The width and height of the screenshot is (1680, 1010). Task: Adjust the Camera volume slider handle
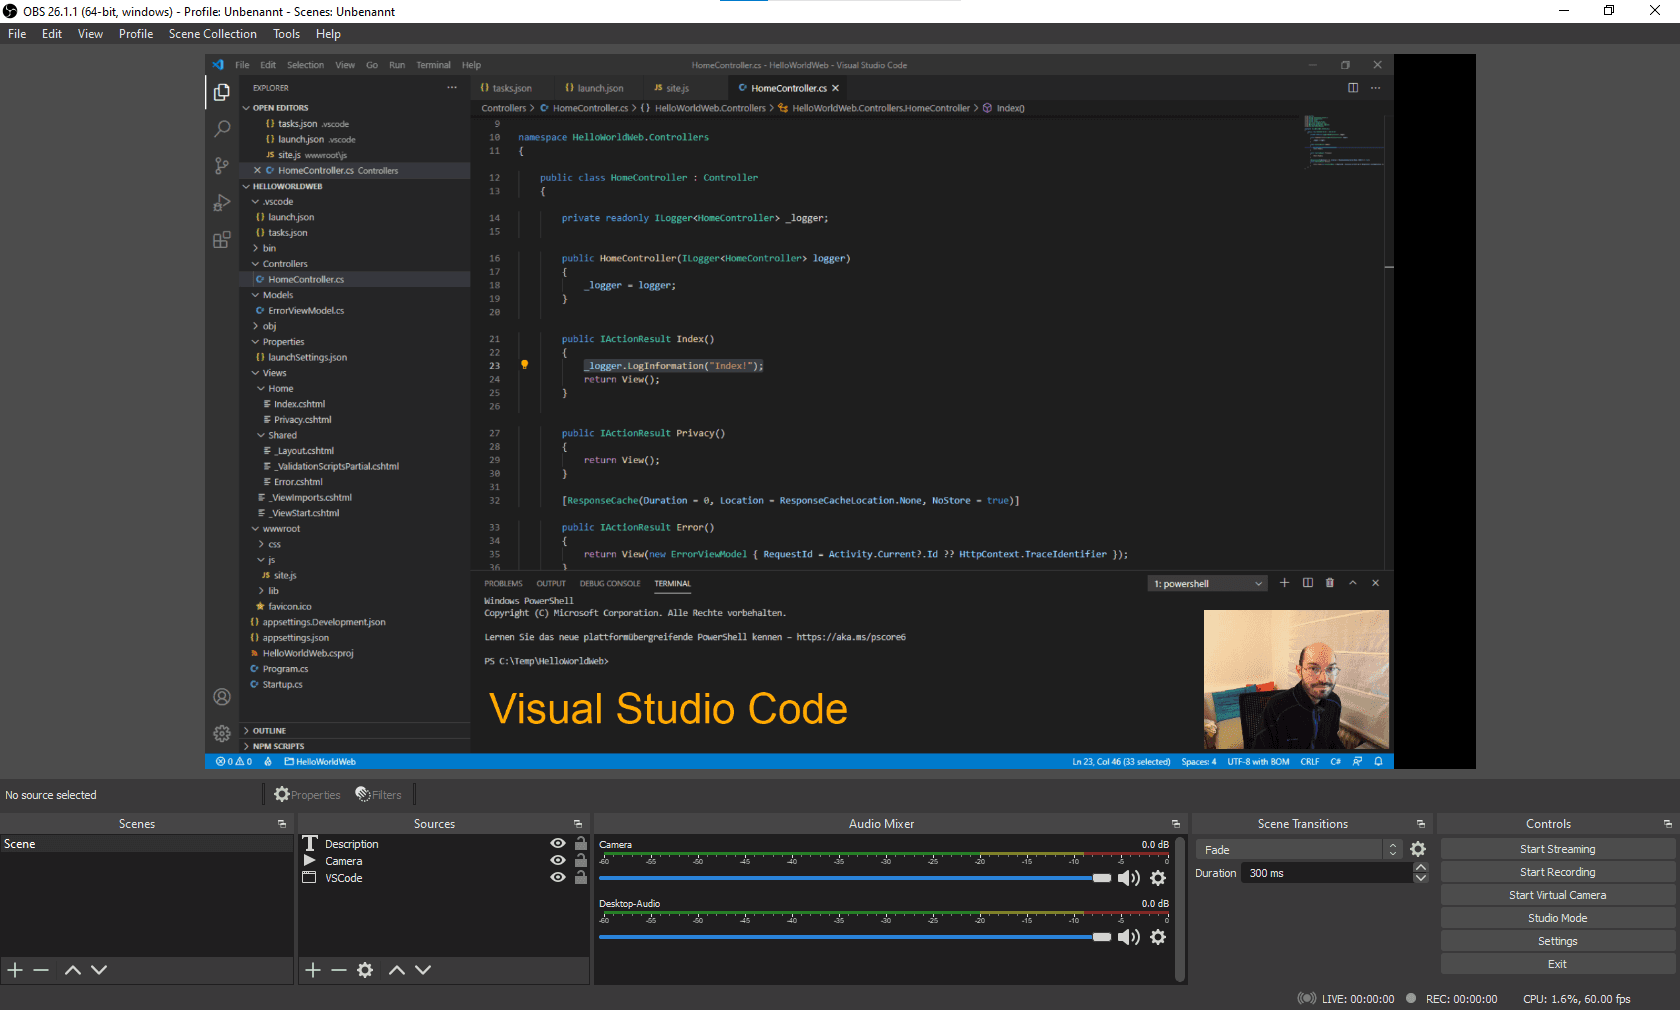click(x=1101, y=878)
